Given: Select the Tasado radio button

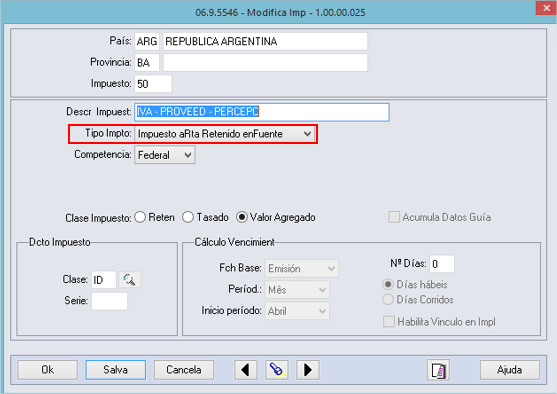Looking at the screenshot, I should coord(188,217).
